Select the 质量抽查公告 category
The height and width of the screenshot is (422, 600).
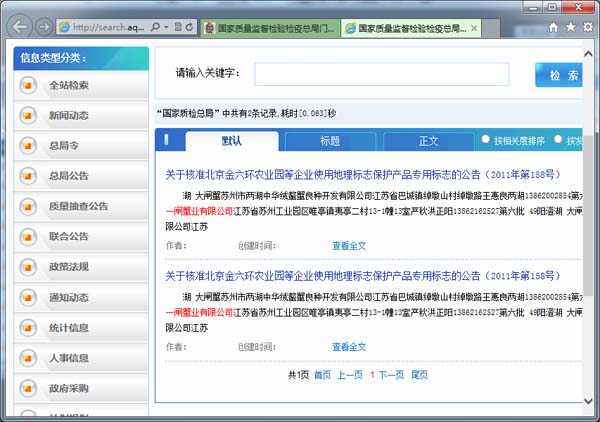click(x=81, y=206)
